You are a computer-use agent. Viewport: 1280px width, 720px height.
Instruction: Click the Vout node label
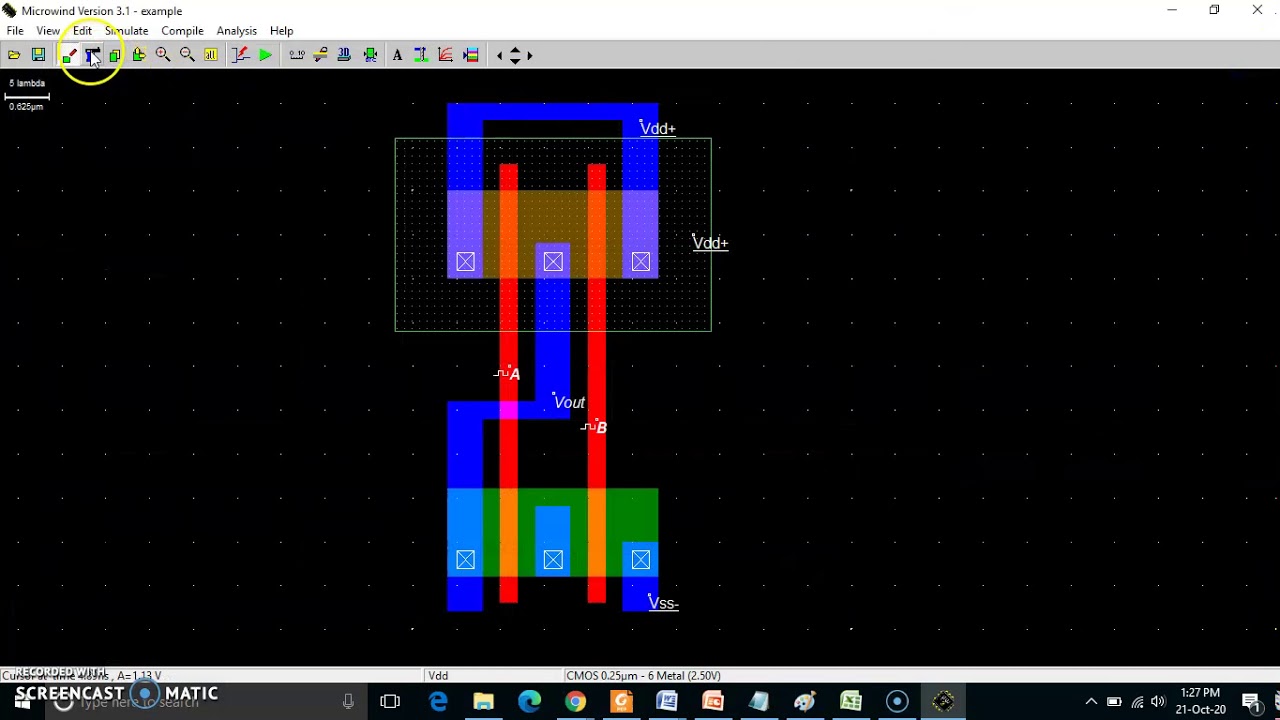coord(569,402)
